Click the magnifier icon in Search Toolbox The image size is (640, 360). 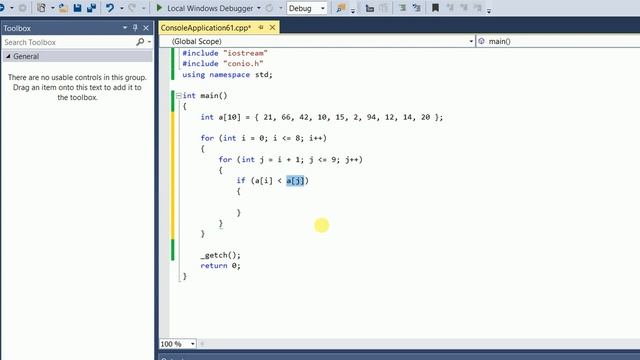point(140,42)
